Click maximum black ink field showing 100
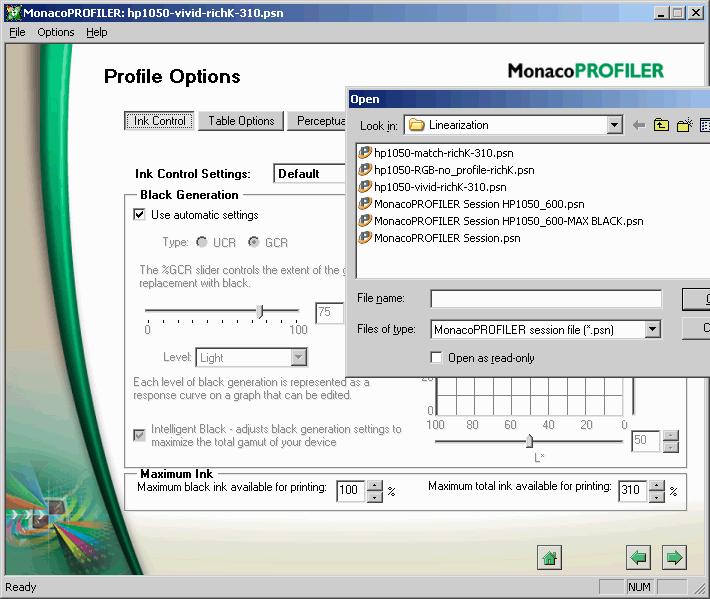The width and height of the screenshot is (710, 599). pyautogui.click(x=350, y=490)
